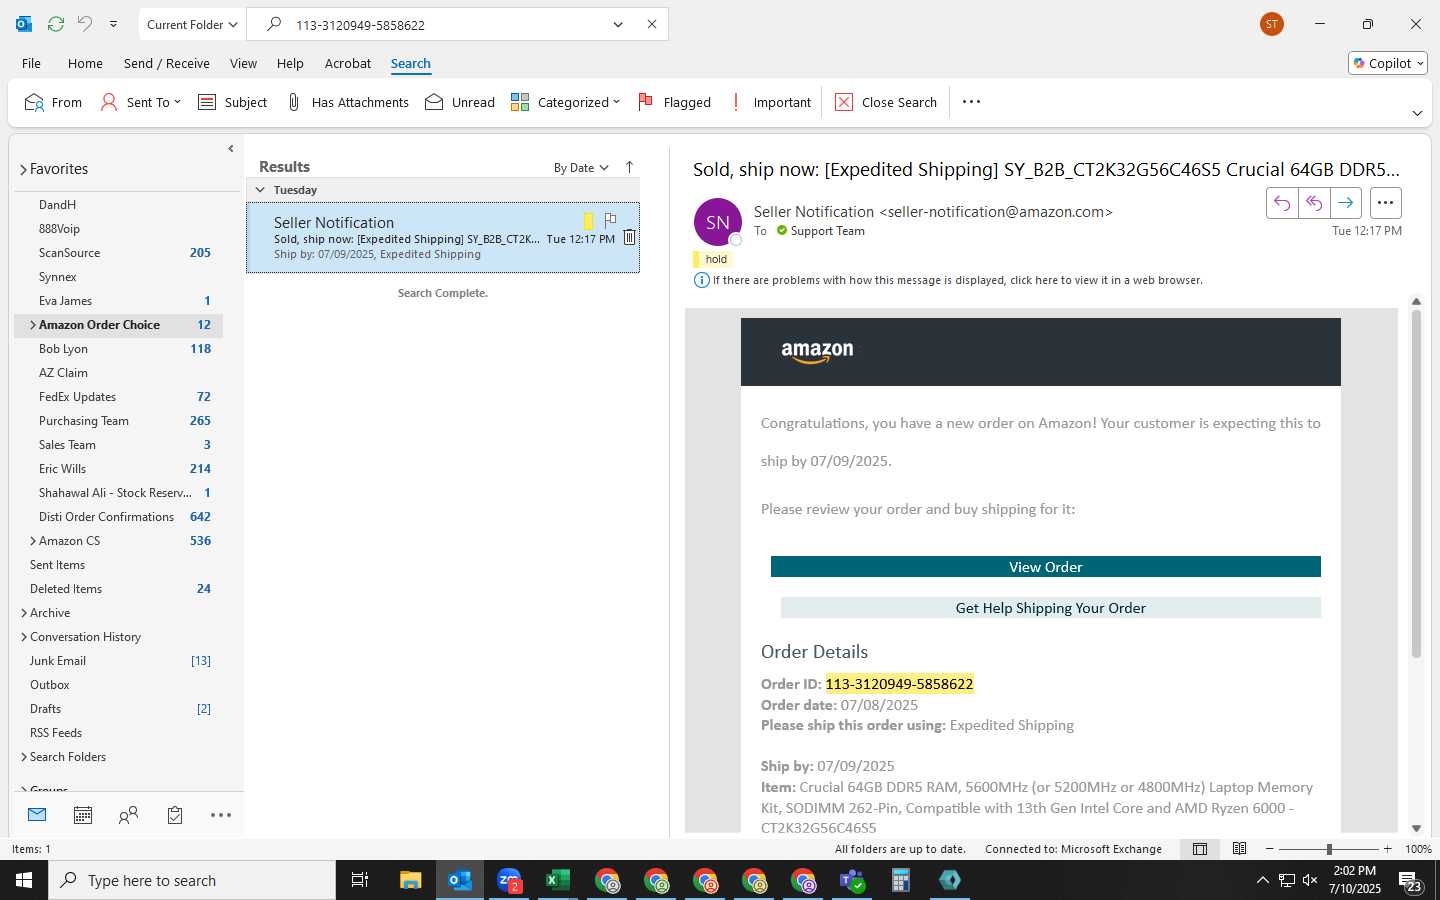
Task: Click the Close Search button
Action: (886, 102)
